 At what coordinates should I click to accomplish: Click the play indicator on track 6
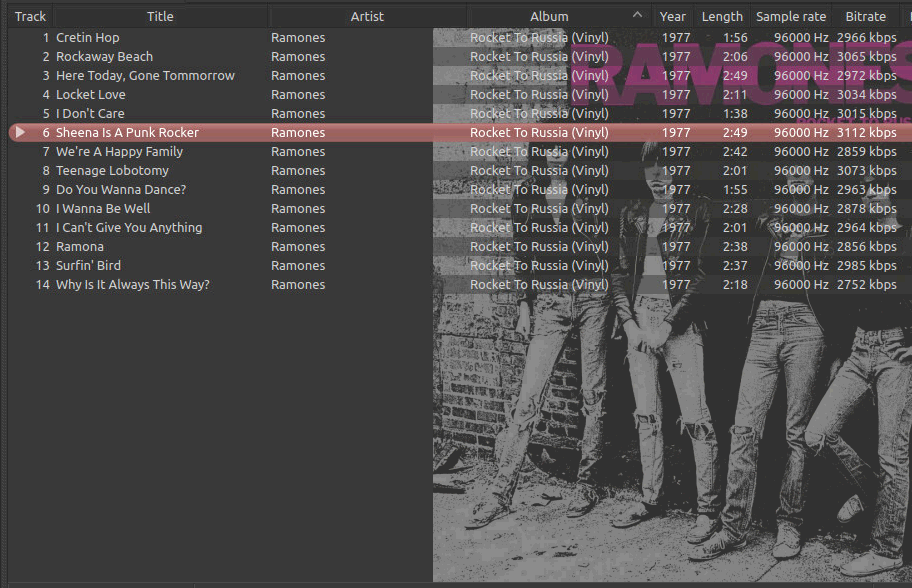pyautogui.click(x=20, y=133)
